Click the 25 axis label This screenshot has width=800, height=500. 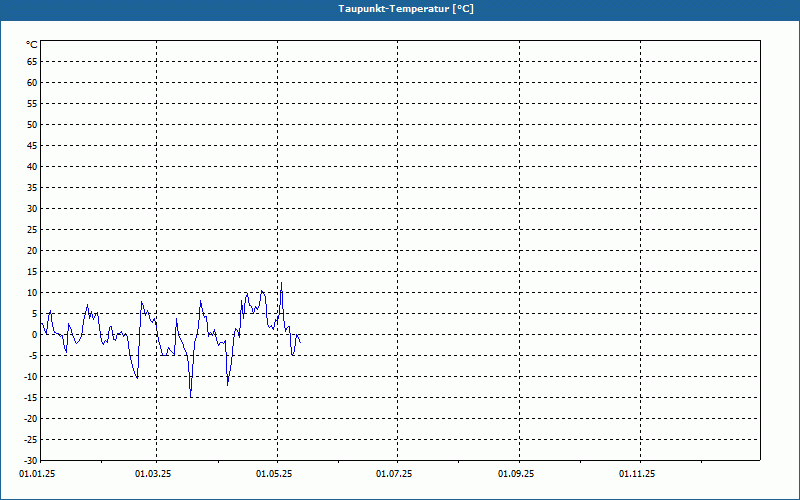click(32, 230)
